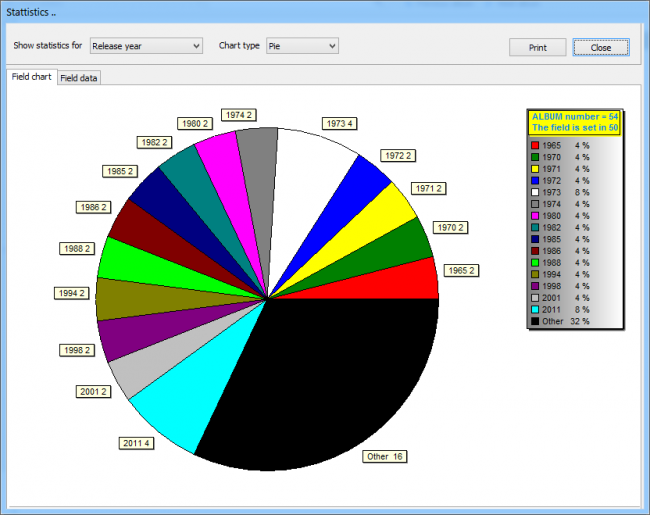Click the yellow 1971 legend swatch
Viewport: 650px width, 515px height.
[x=535, y=169]
